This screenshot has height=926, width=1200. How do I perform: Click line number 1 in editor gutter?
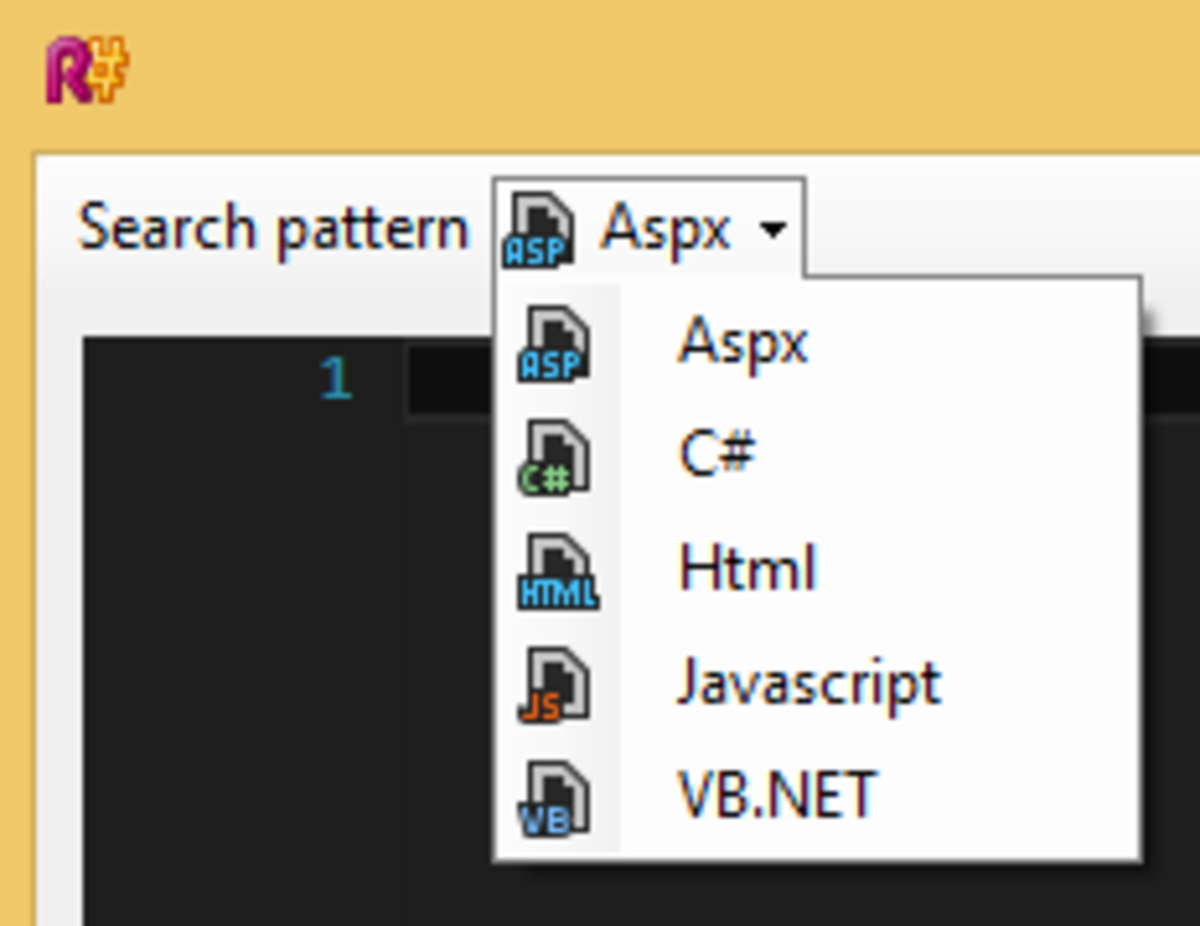pos(336,379)
